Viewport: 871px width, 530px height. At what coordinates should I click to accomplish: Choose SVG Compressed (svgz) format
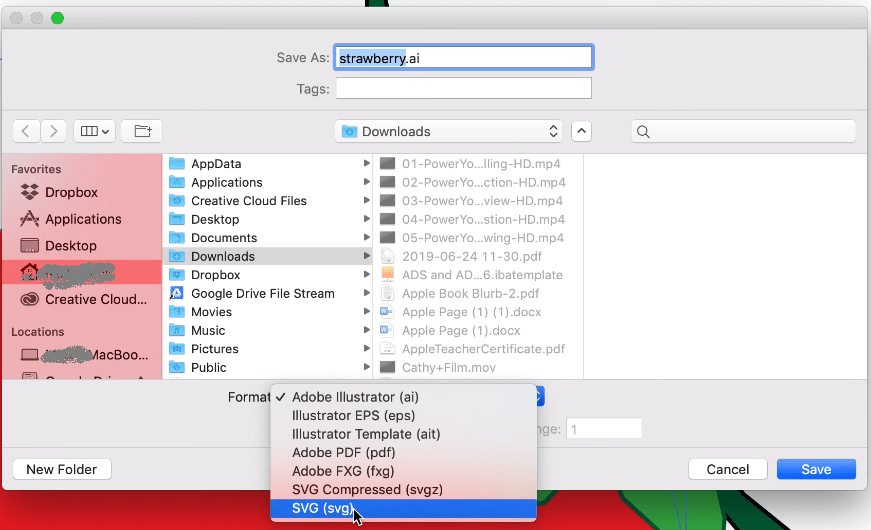click(x=403, y=489)
